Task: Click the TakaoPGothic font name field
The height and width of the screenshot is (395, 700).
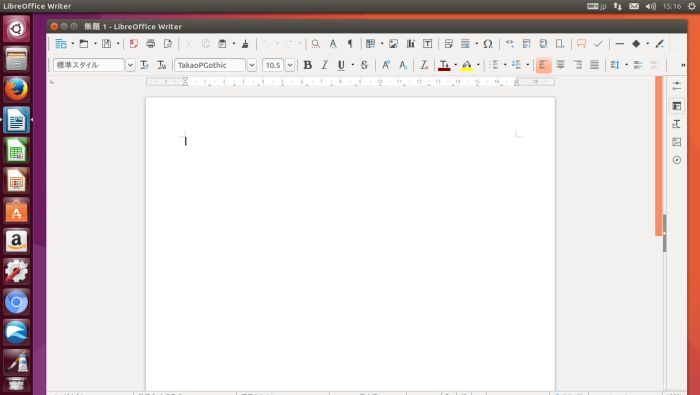Action: click(x=210, y=65)
